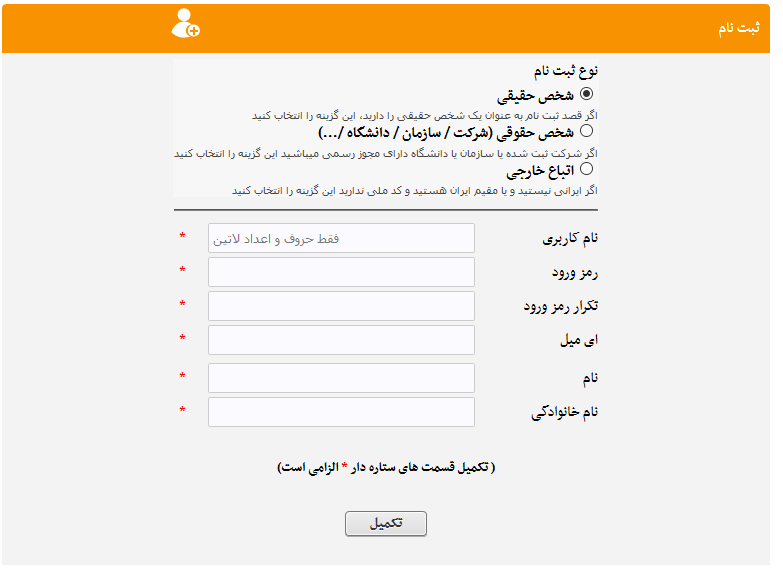Click the 'ثبت نام' header title
783x571 pixels.
pos(738,28)
